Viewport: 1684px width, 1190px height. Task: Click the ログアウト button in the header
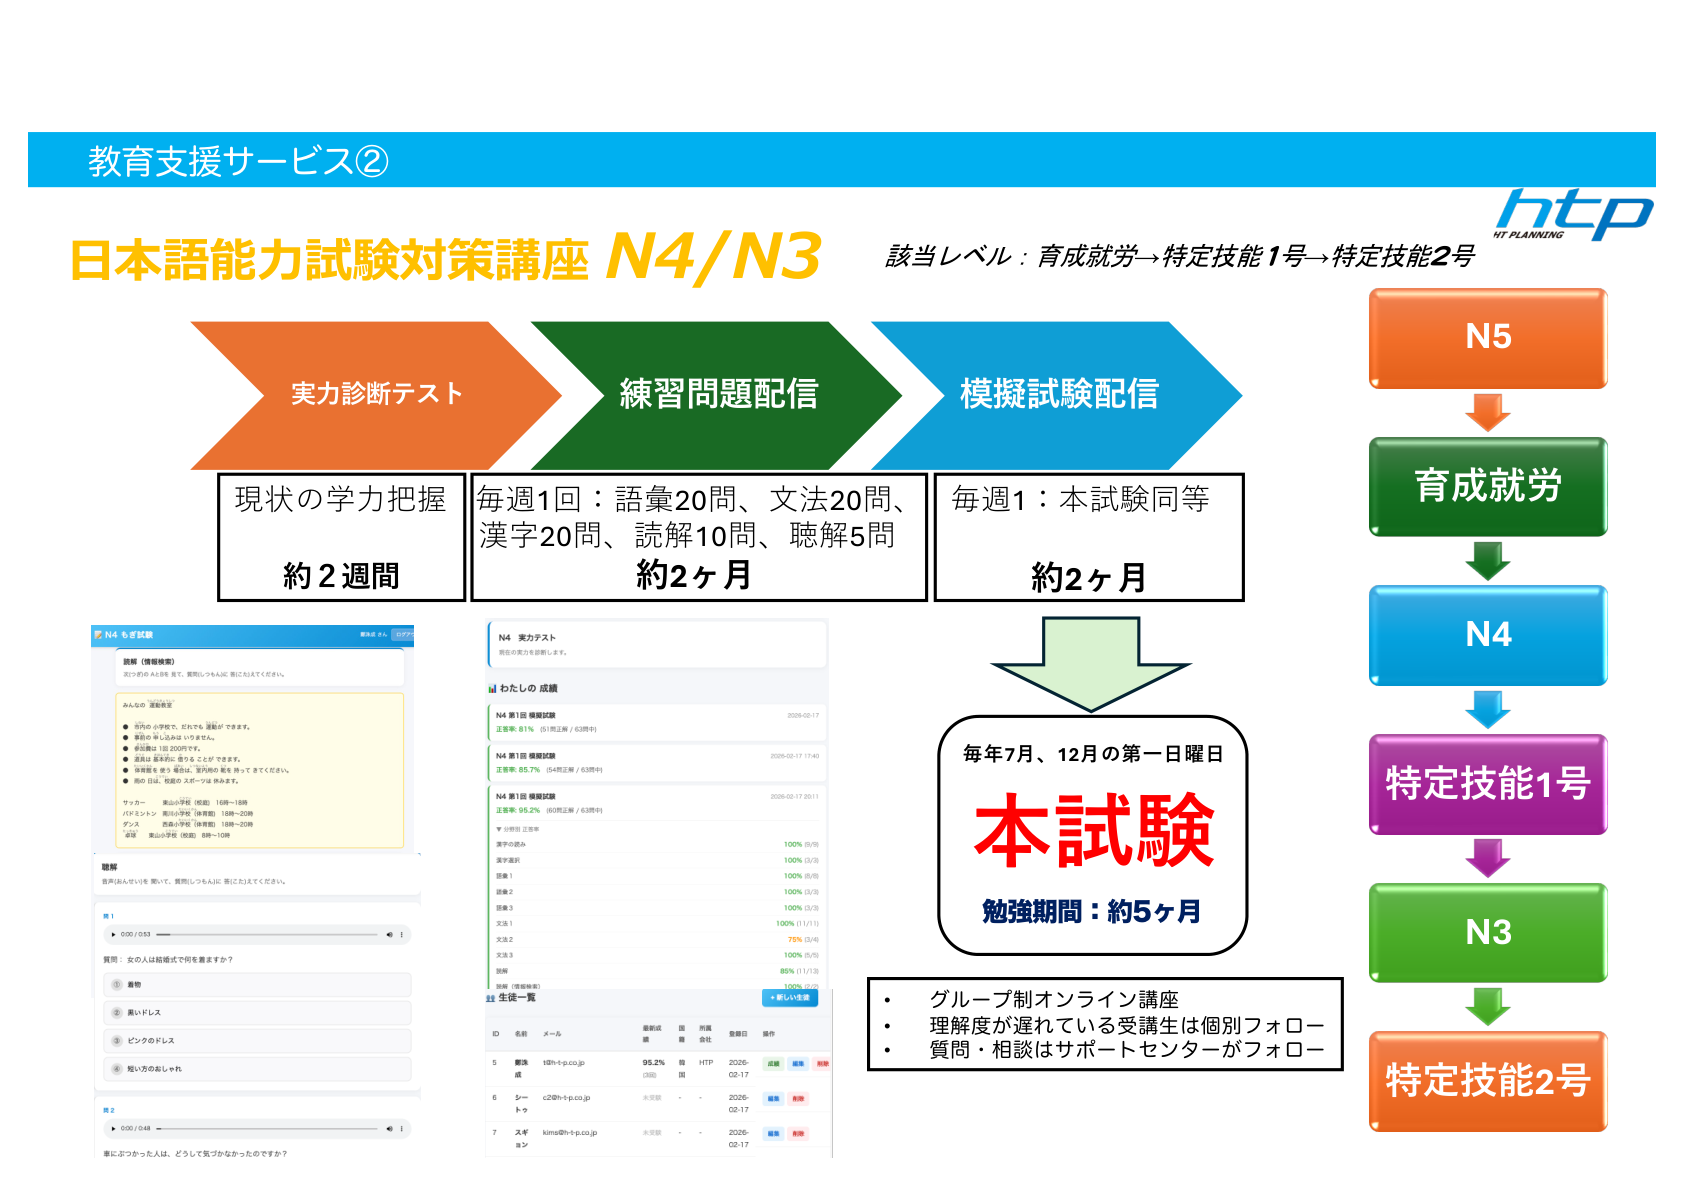[403, 635]
